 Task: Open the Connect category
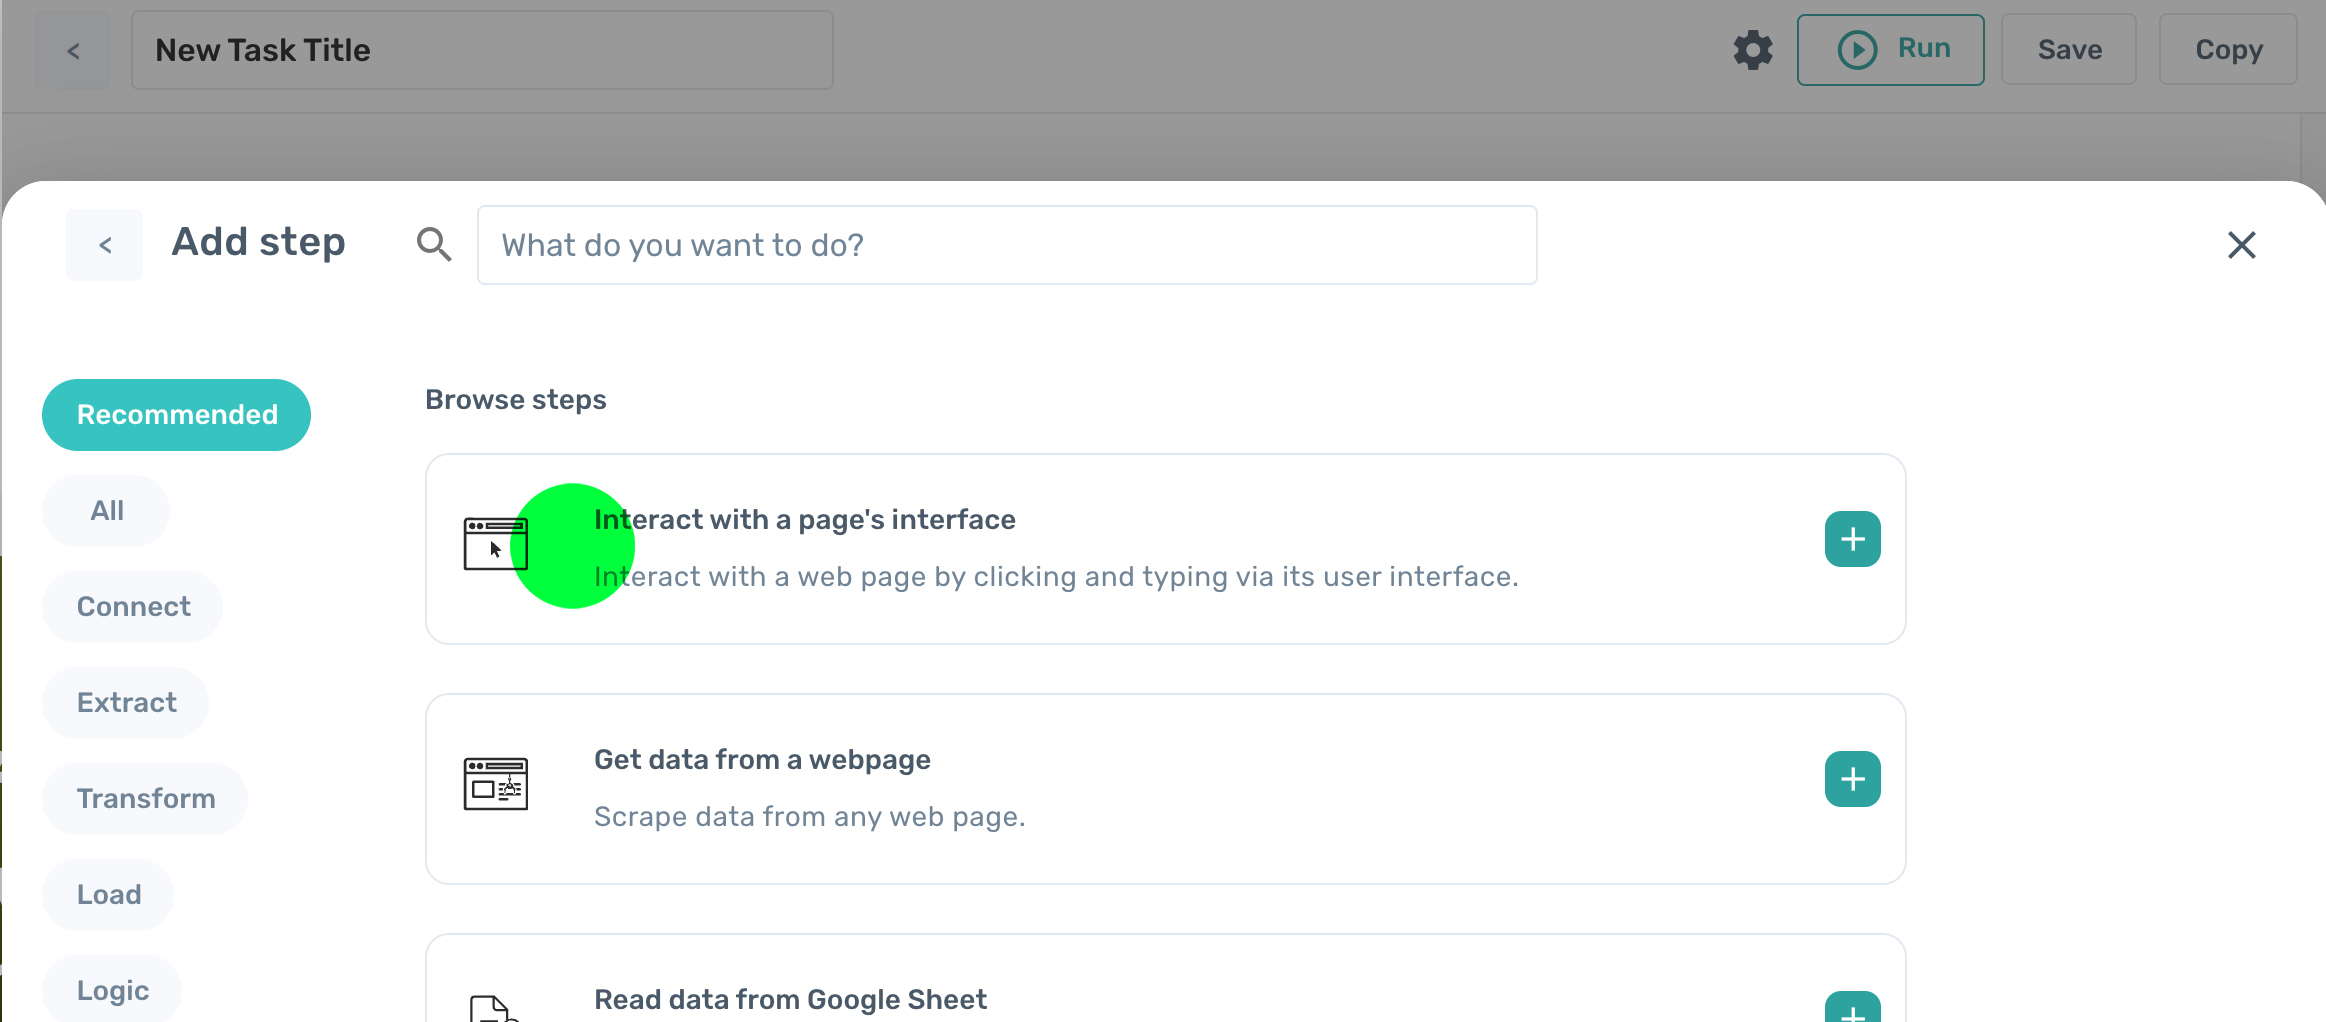pos(133,607)
